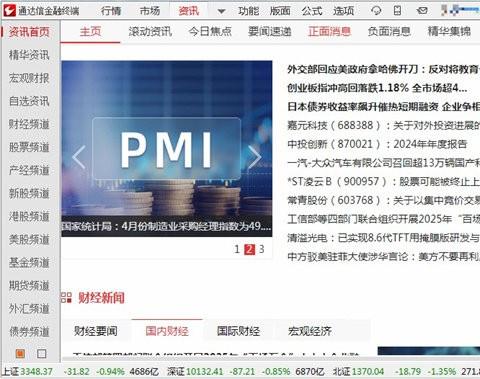Screen dimensions: 480x379
Task: Switch to the 要闻速递 tab
Action: click(x=270, y=32)
